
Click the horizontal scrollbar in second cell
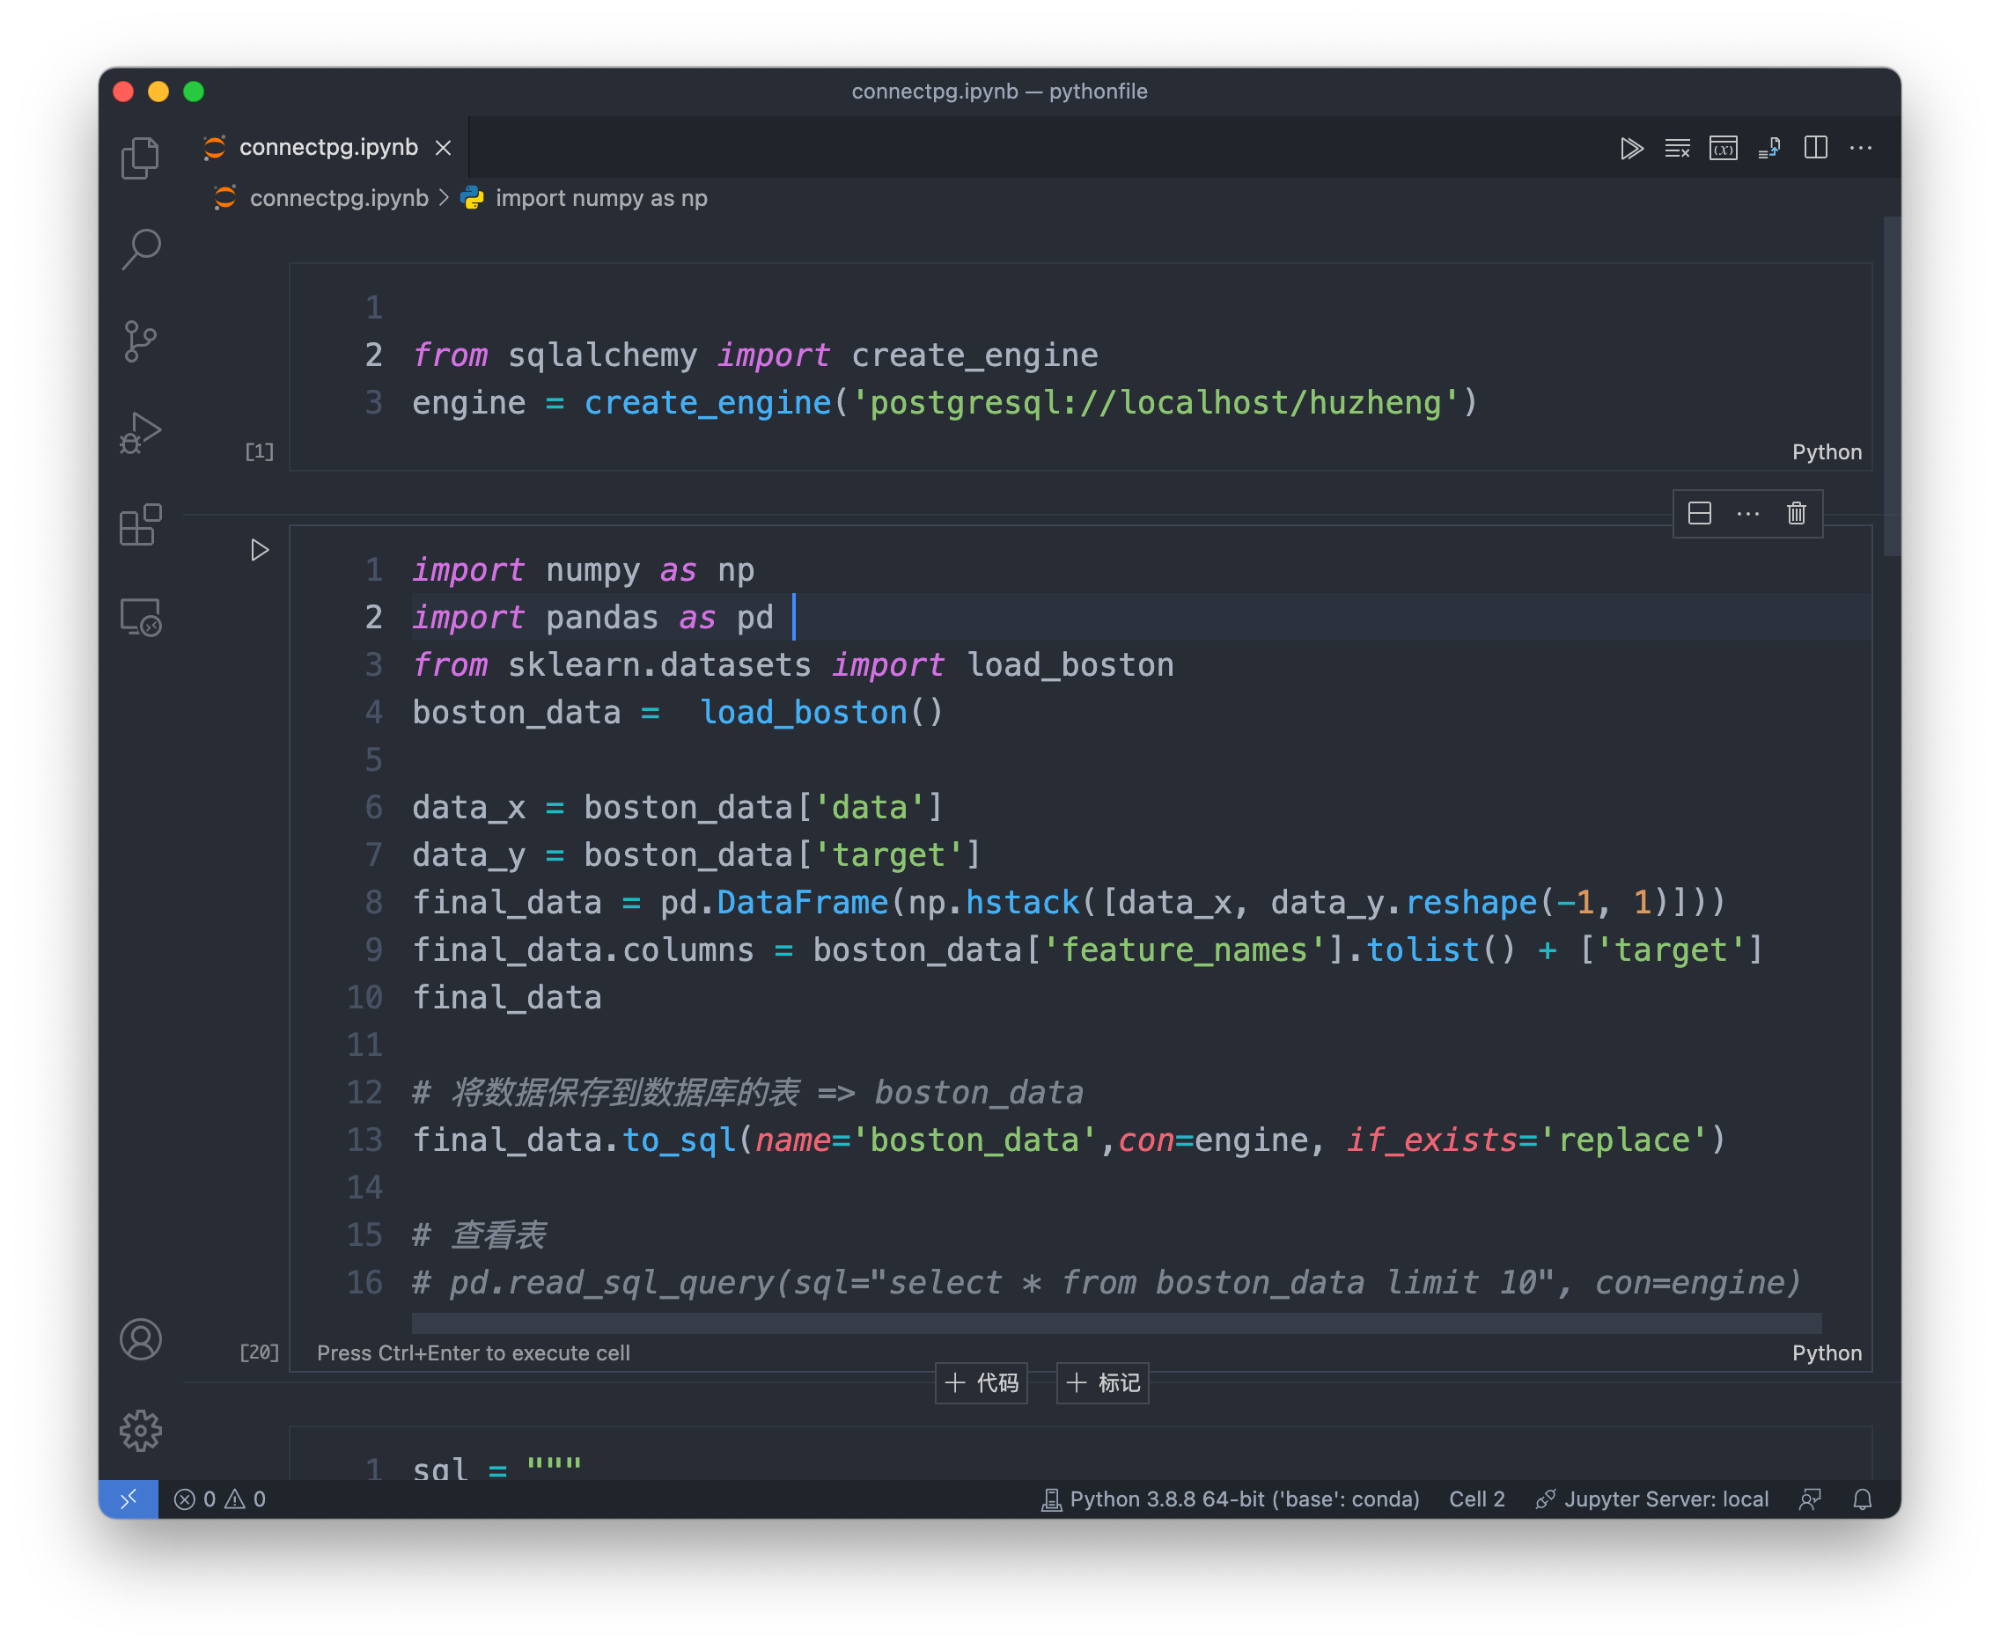pos(1116,1324)
